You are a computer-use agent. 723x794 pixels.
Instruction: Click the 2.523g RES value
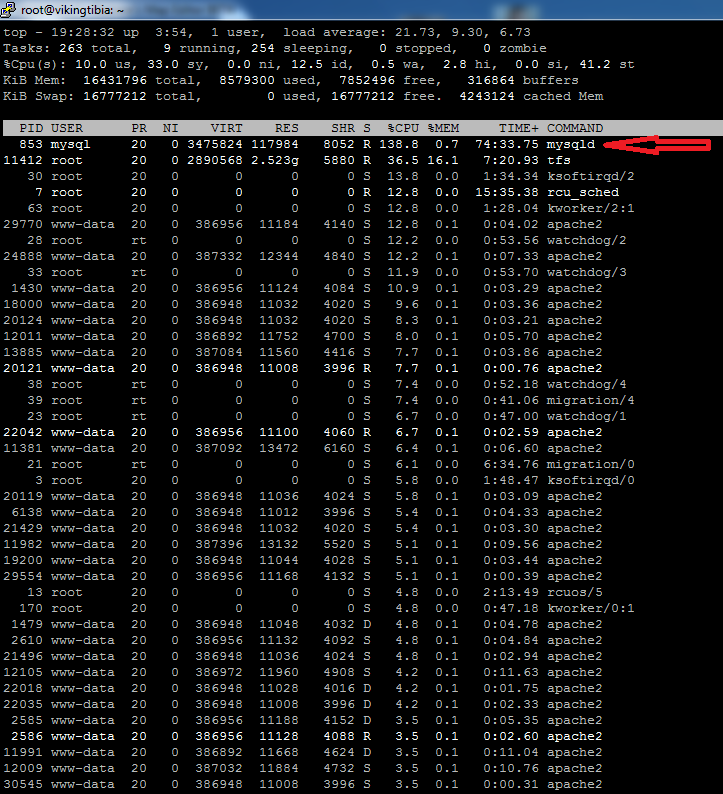click(x=275, y=161)
